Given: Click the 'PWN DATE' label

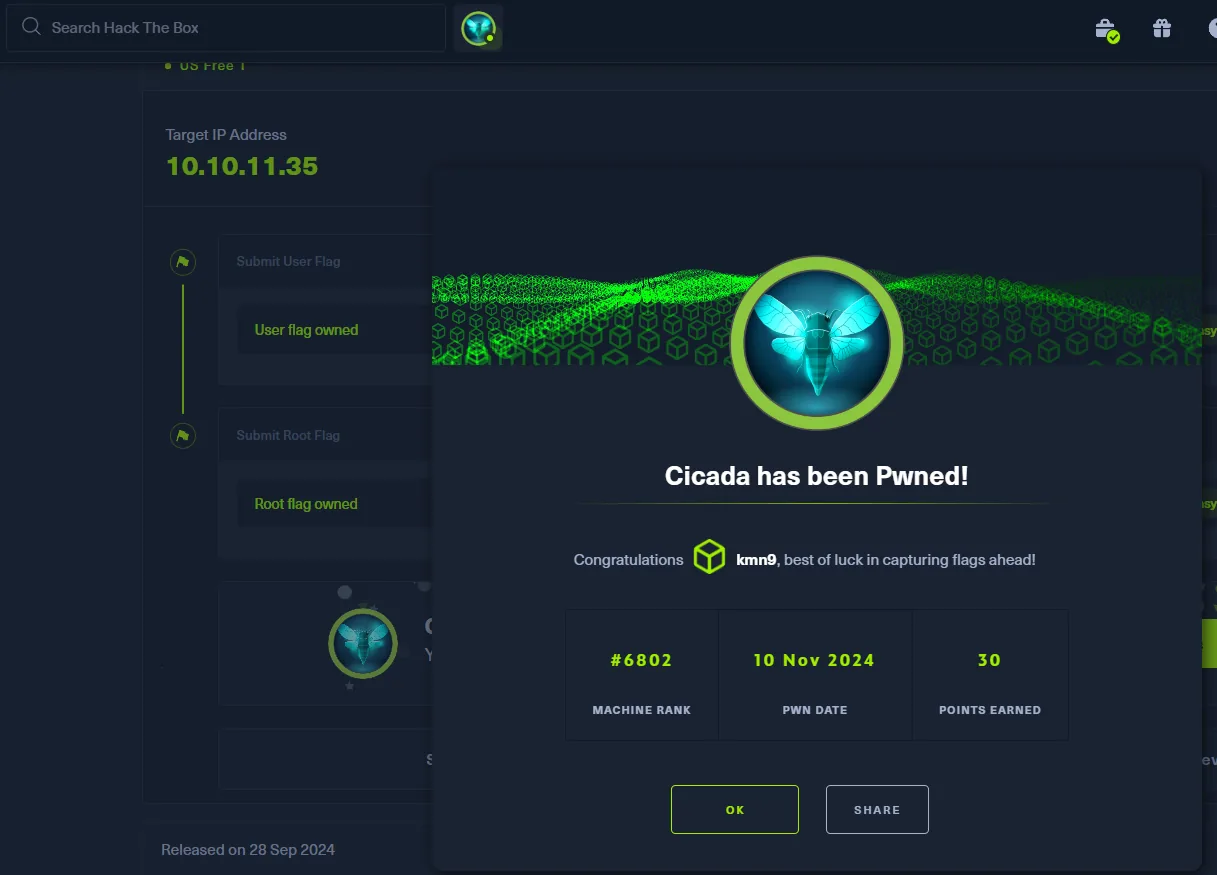Looking at the screenshot, I should click(815, 710).
